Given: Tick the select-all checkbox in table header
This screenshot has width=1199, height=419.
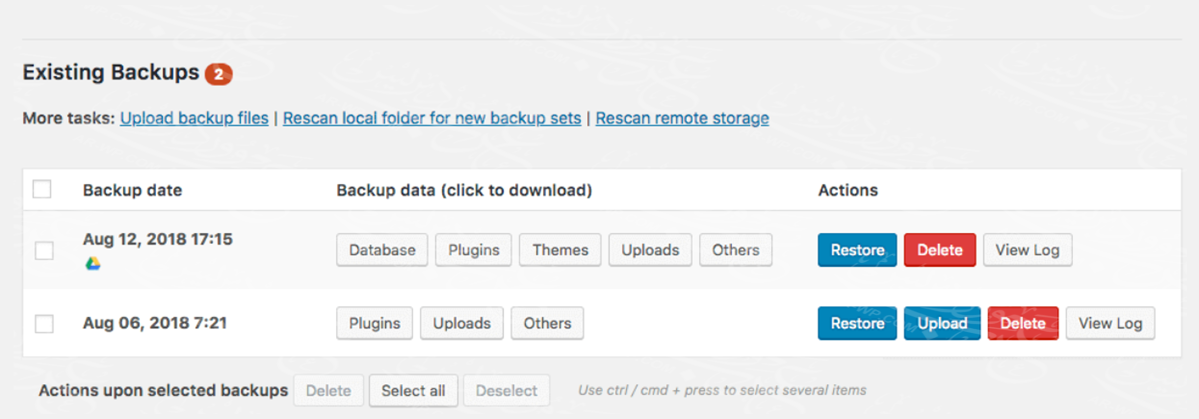Looking at the screenshot, I should coord(42,189).
